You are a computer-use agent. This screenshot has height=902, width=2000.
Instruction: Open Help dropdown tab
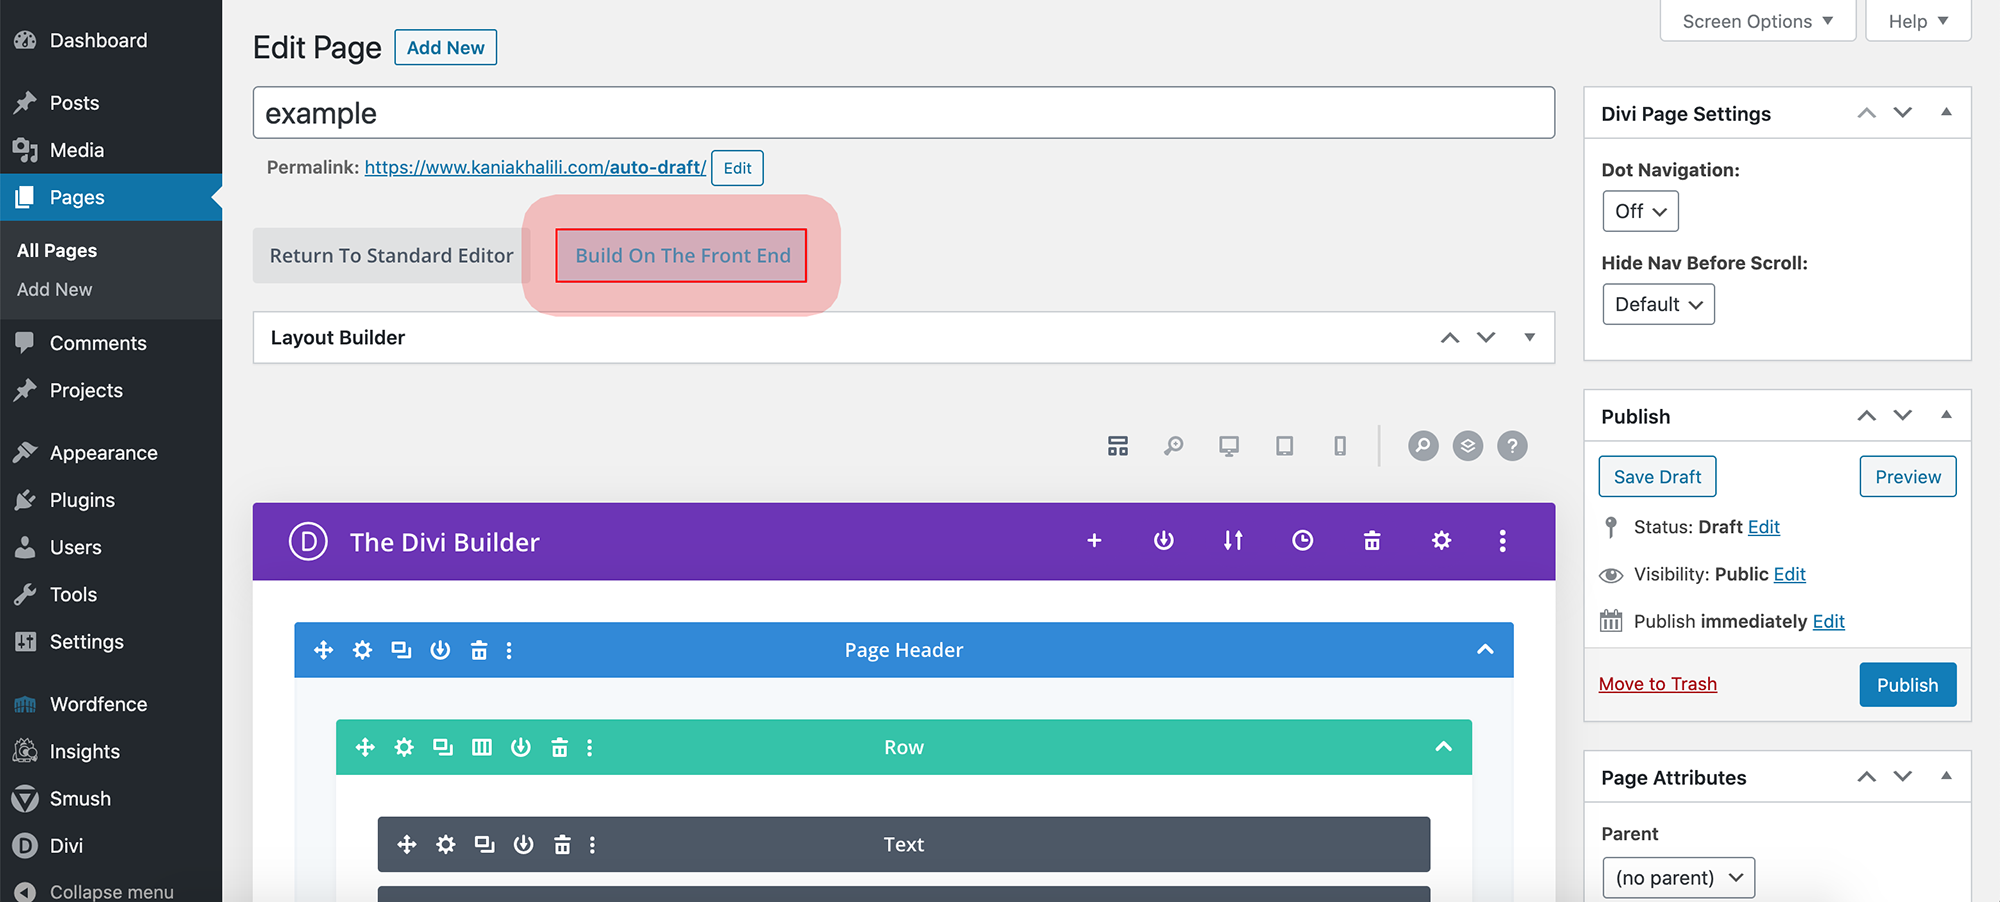point(1918,21)
